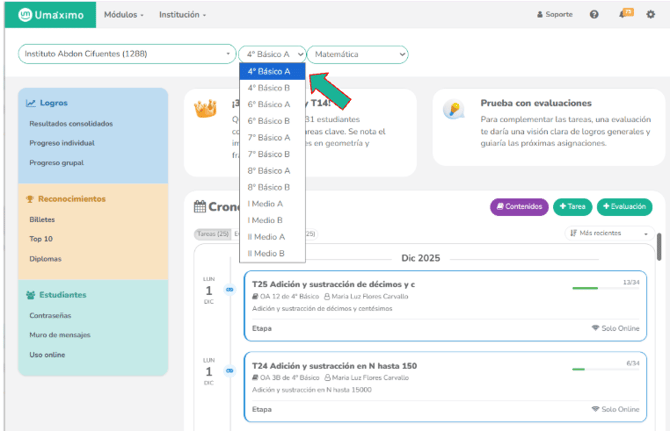Expand the Módulos menu

(x=124, y=15)
